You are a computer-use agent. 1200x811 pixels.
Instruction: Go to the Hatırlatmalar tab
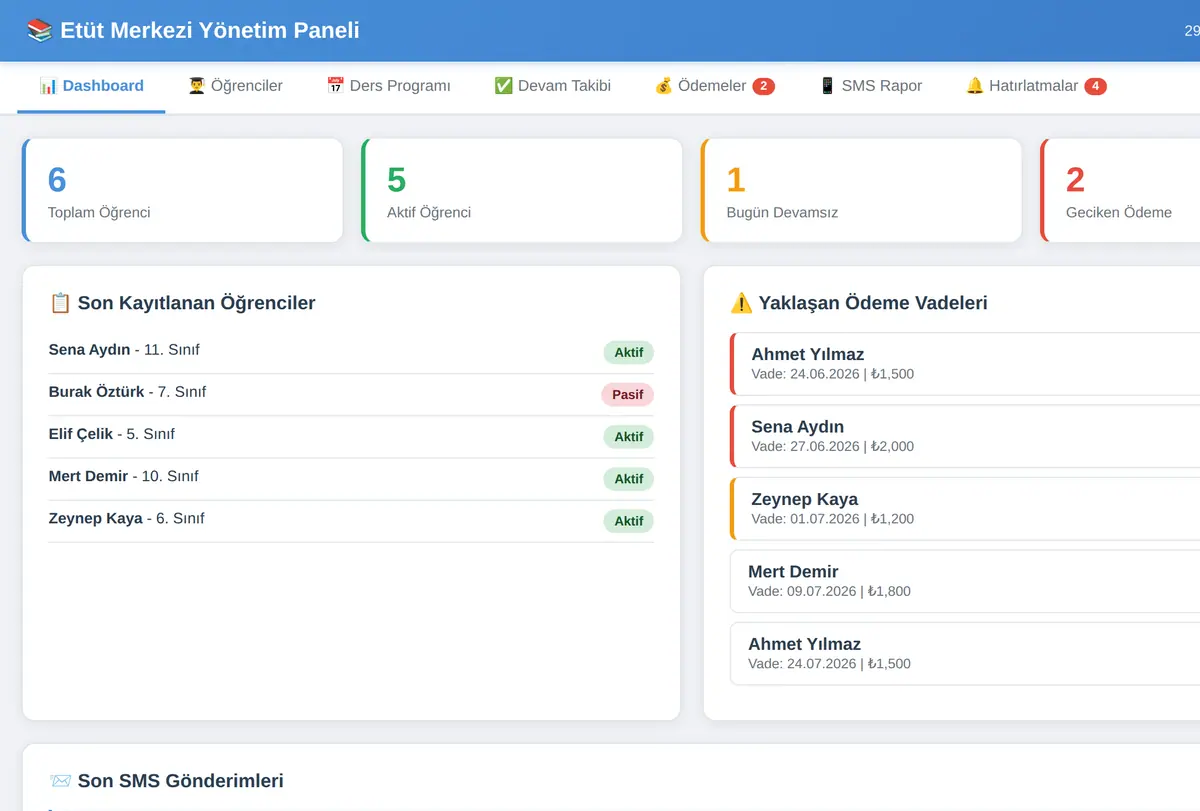(x=1036, y=86)
